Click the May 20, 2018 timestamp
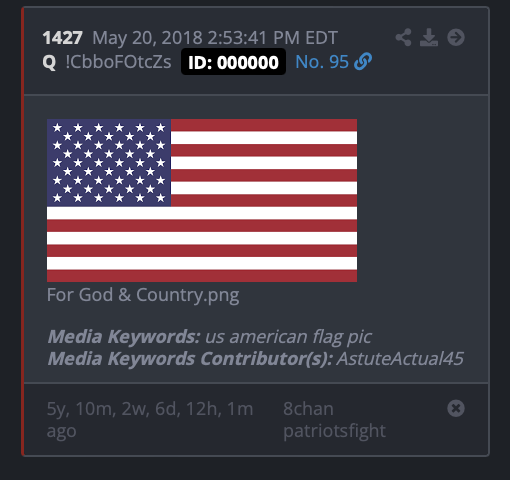510x480 pixels. [x=215, y=38]
